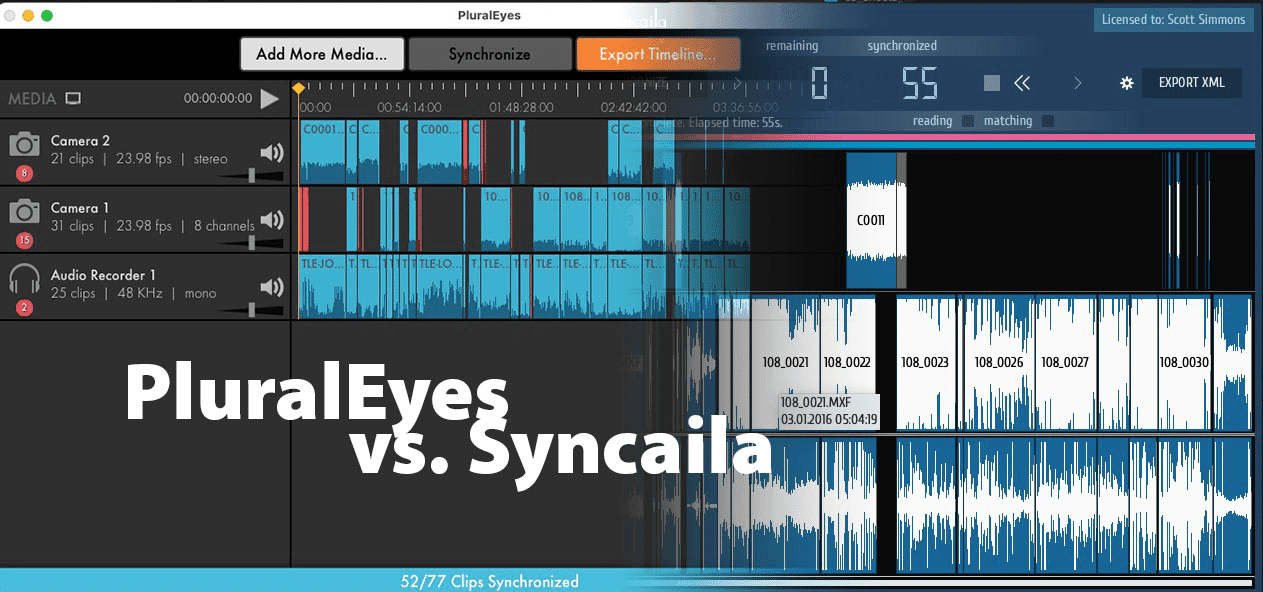Click the Audio Recorder 1 track name

pos(104,275)
